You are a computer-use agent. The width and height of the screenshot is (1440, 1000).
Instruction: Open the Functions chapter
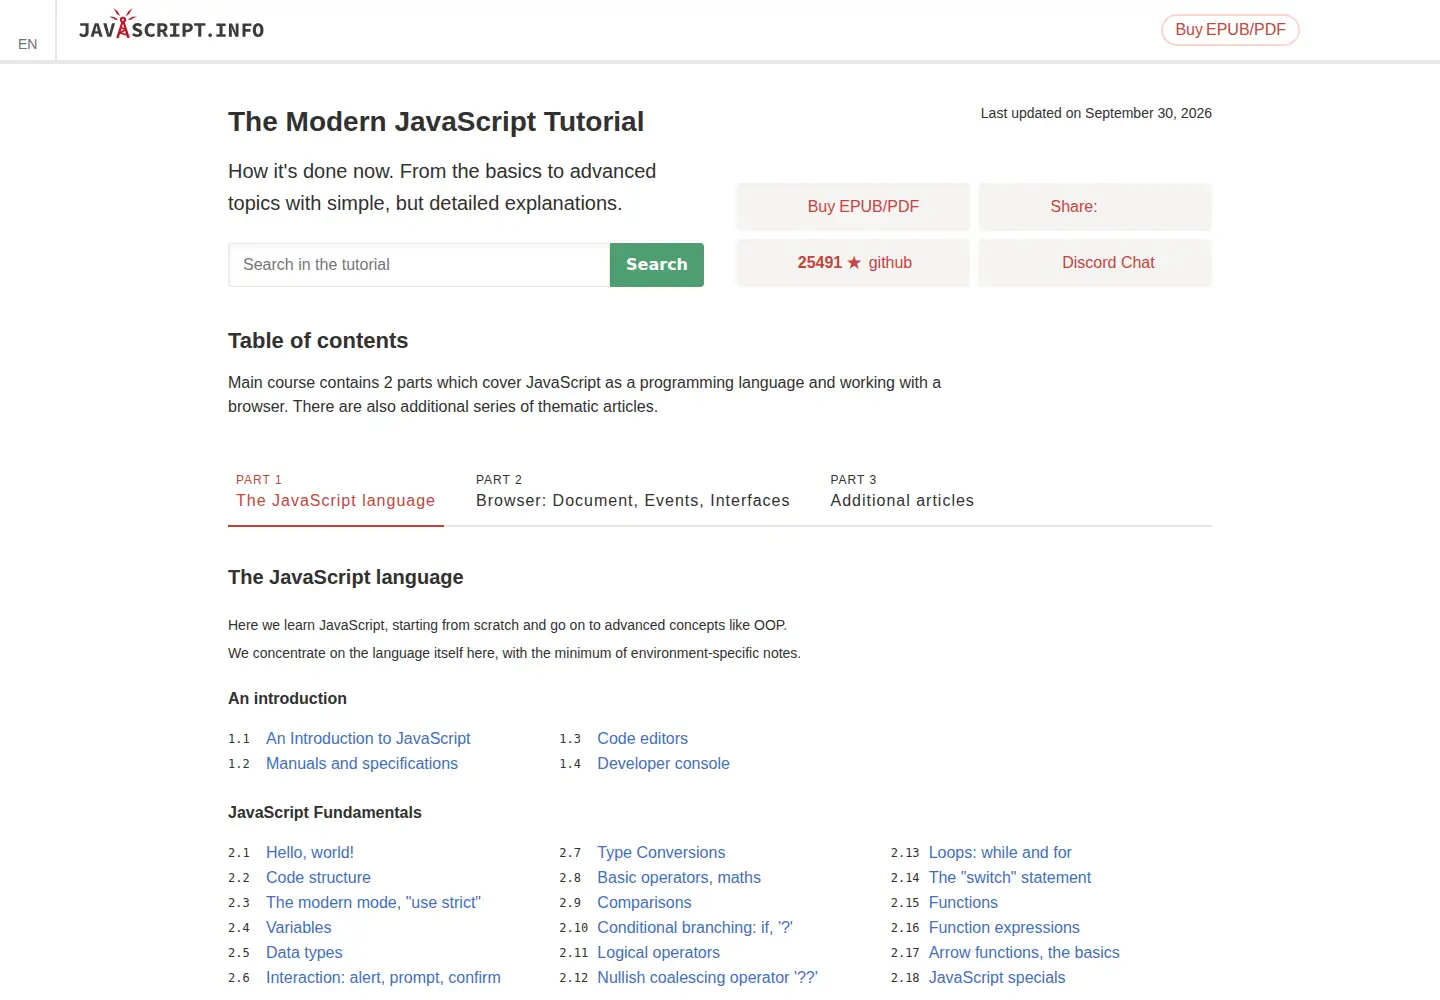click(963, 903)
